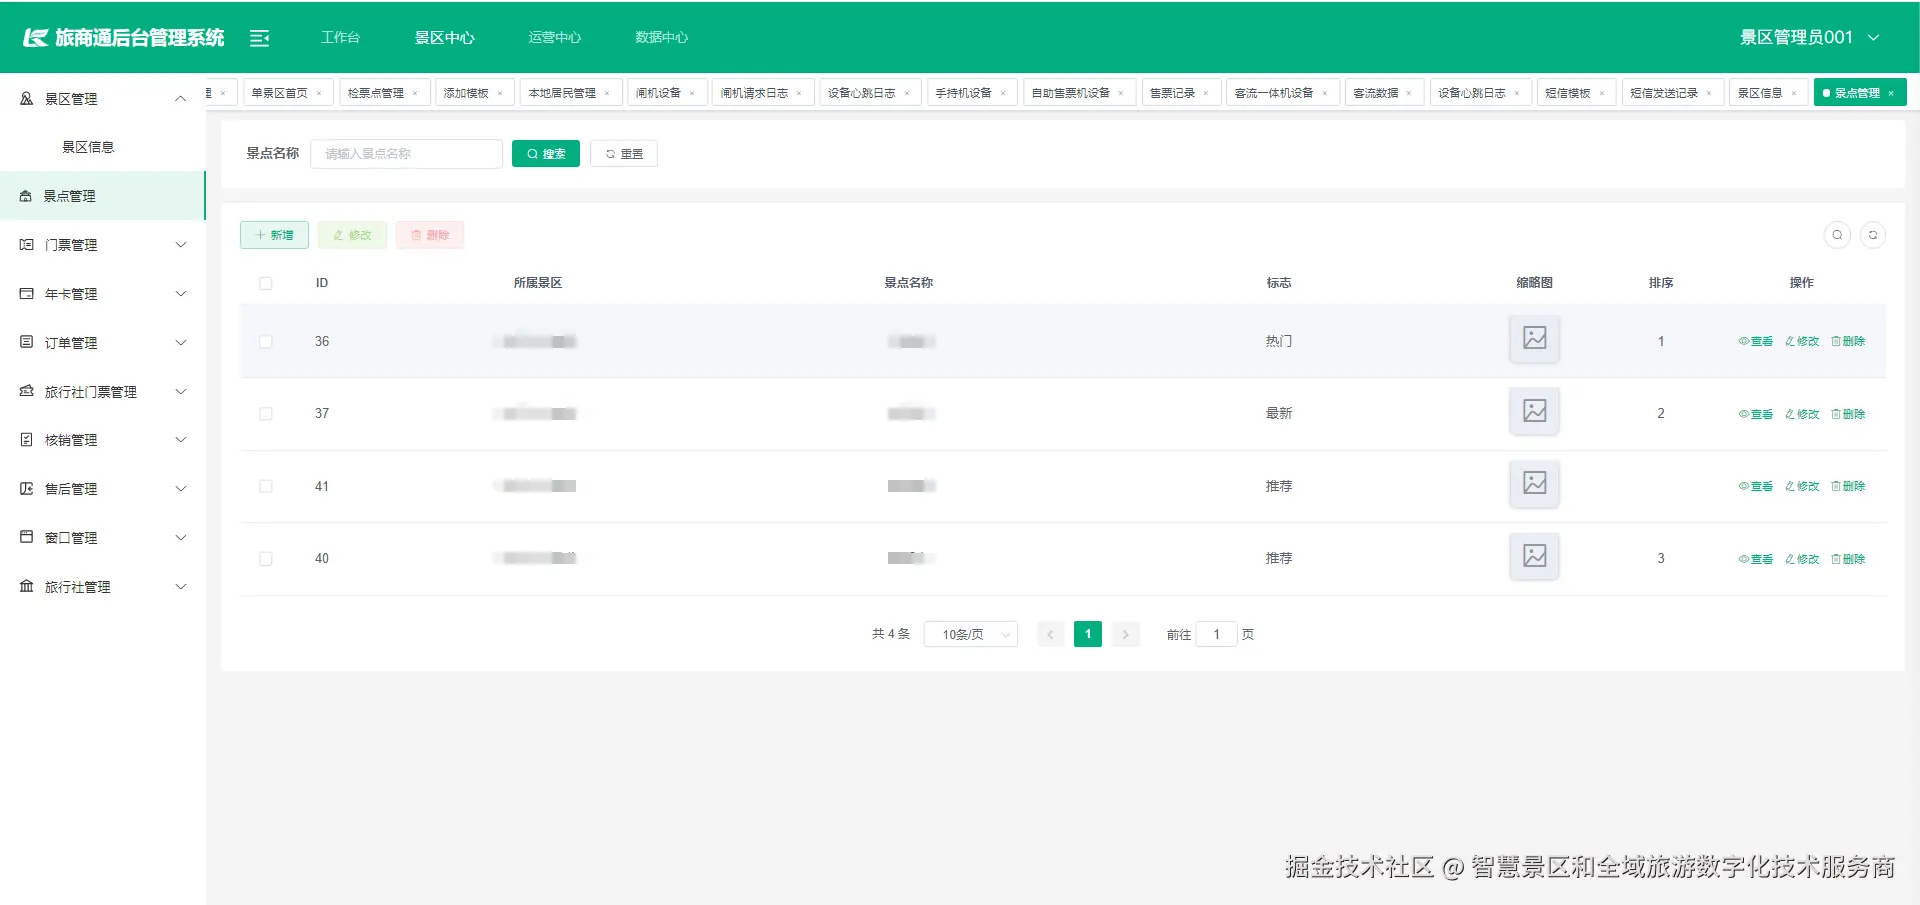Select 景区中心 in the top menu

(x=445, y=38)
